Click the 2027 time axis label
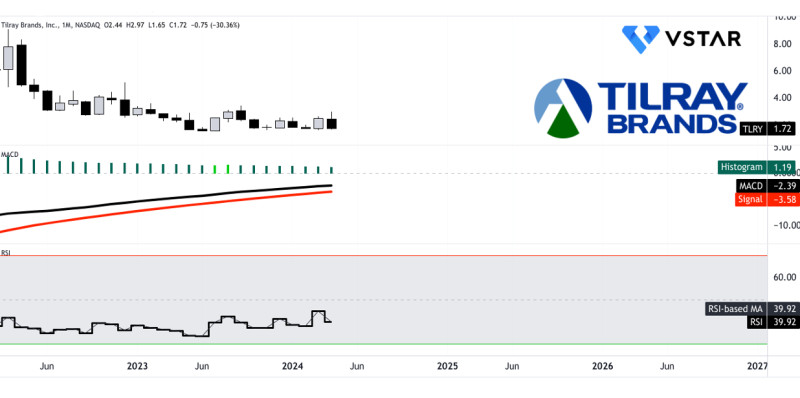This screenshot has height=398, width=800. pyautogui.click(x=757, y=366)
